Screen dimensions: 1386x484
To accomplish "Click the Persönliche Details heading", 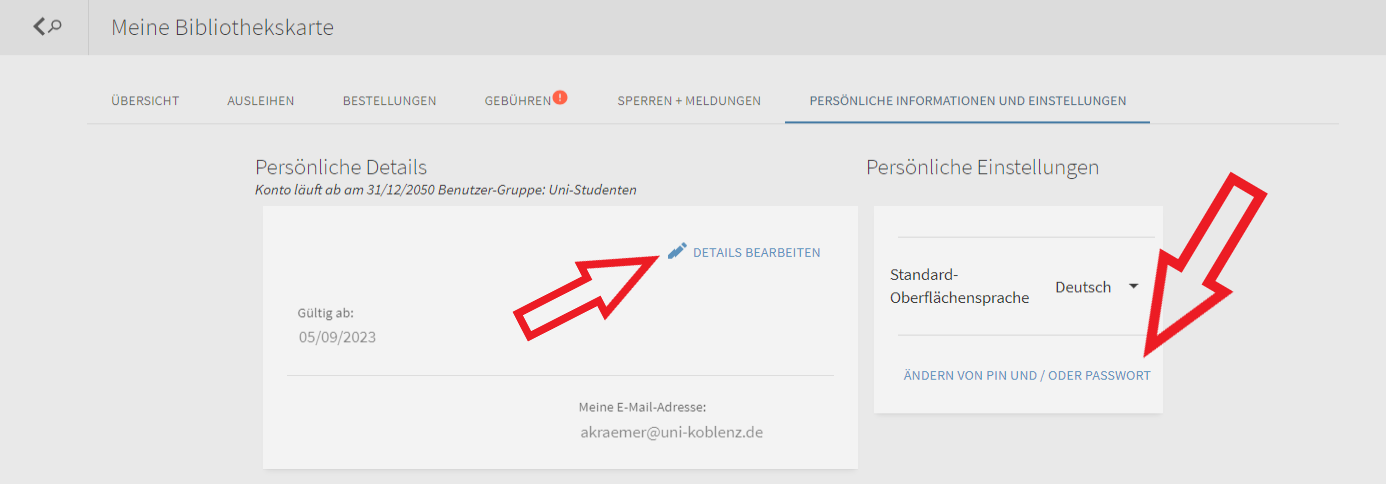I will coord(341,167).
